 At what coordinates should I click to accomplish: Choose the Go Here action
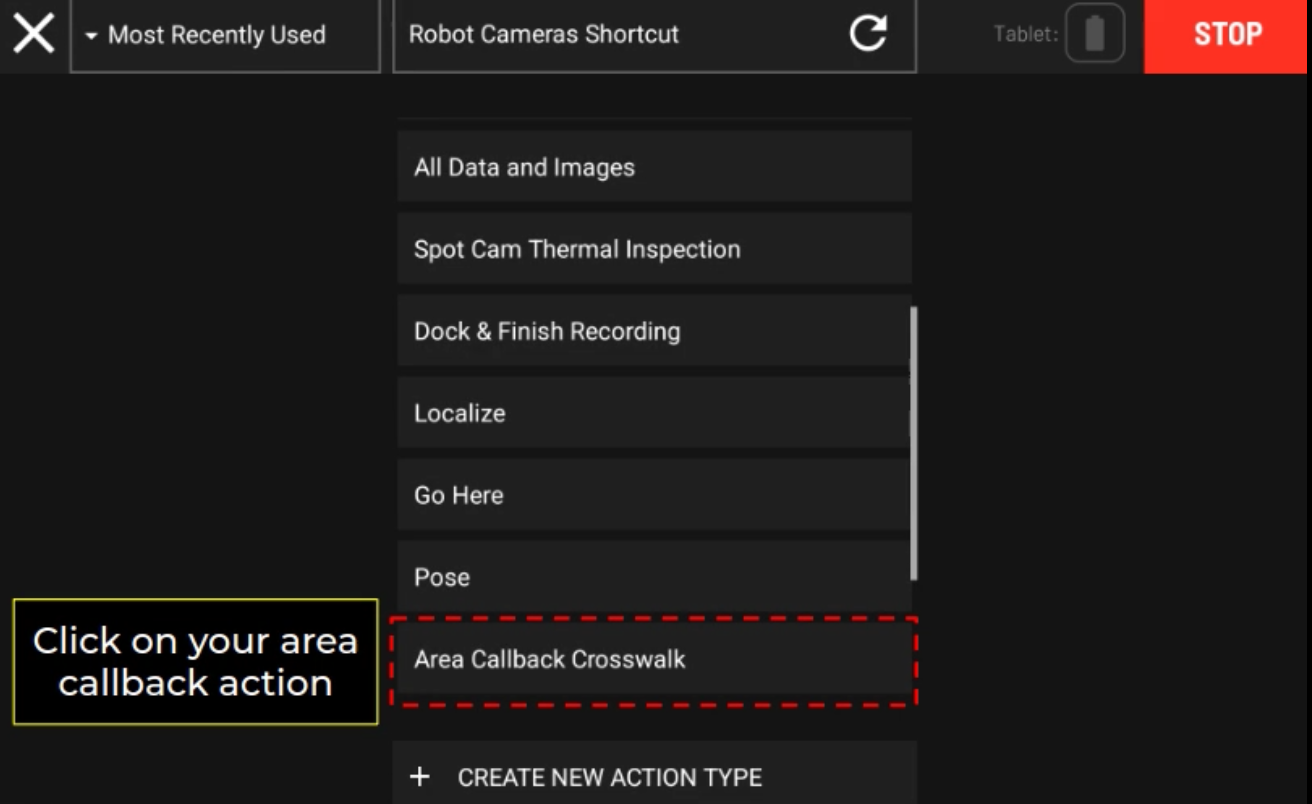click(x=654, y=495)
